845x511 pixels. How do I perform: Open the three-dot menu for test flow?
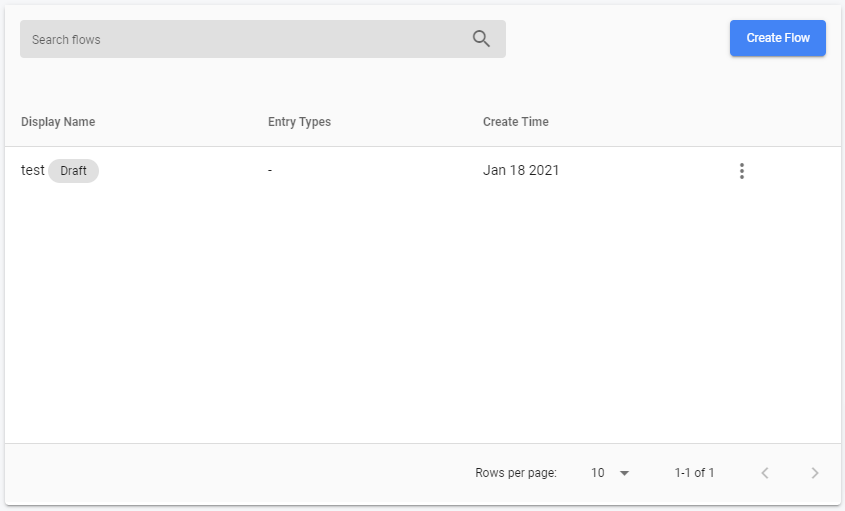tap(742, 171)
